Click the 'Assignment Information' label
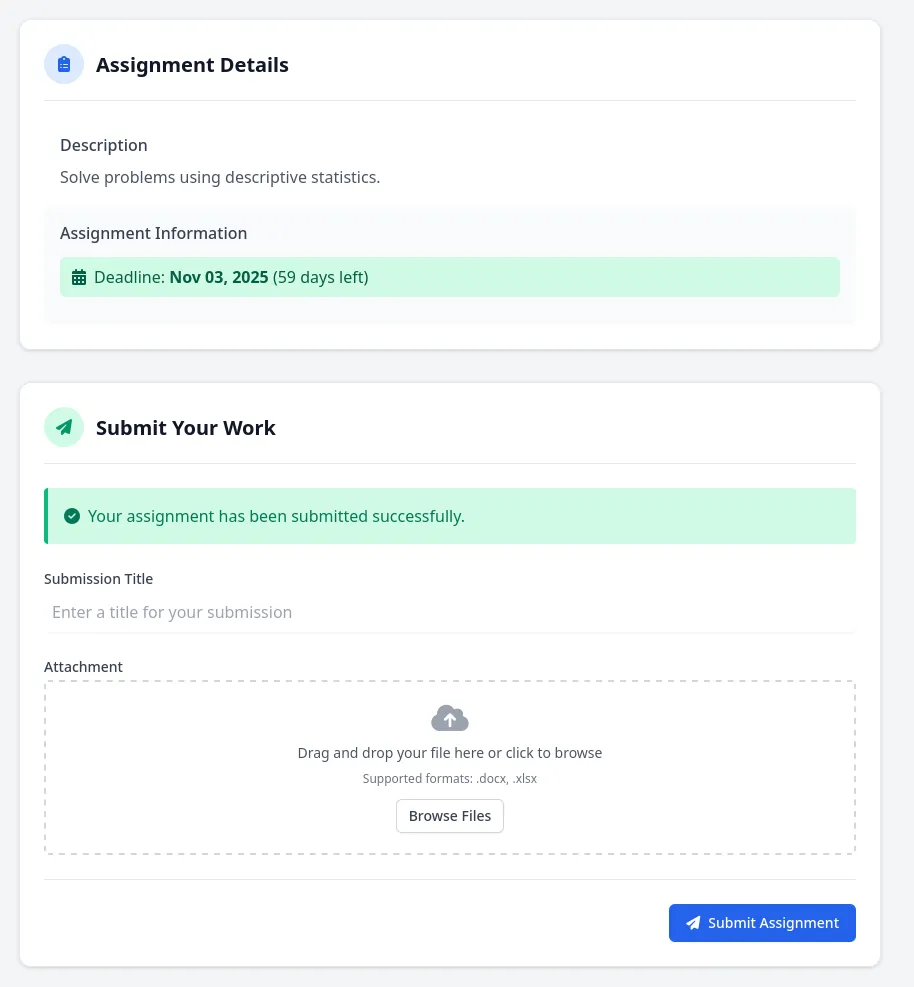Image resolution: width=914 pixels, height=987 pixels. coord(153,233)
